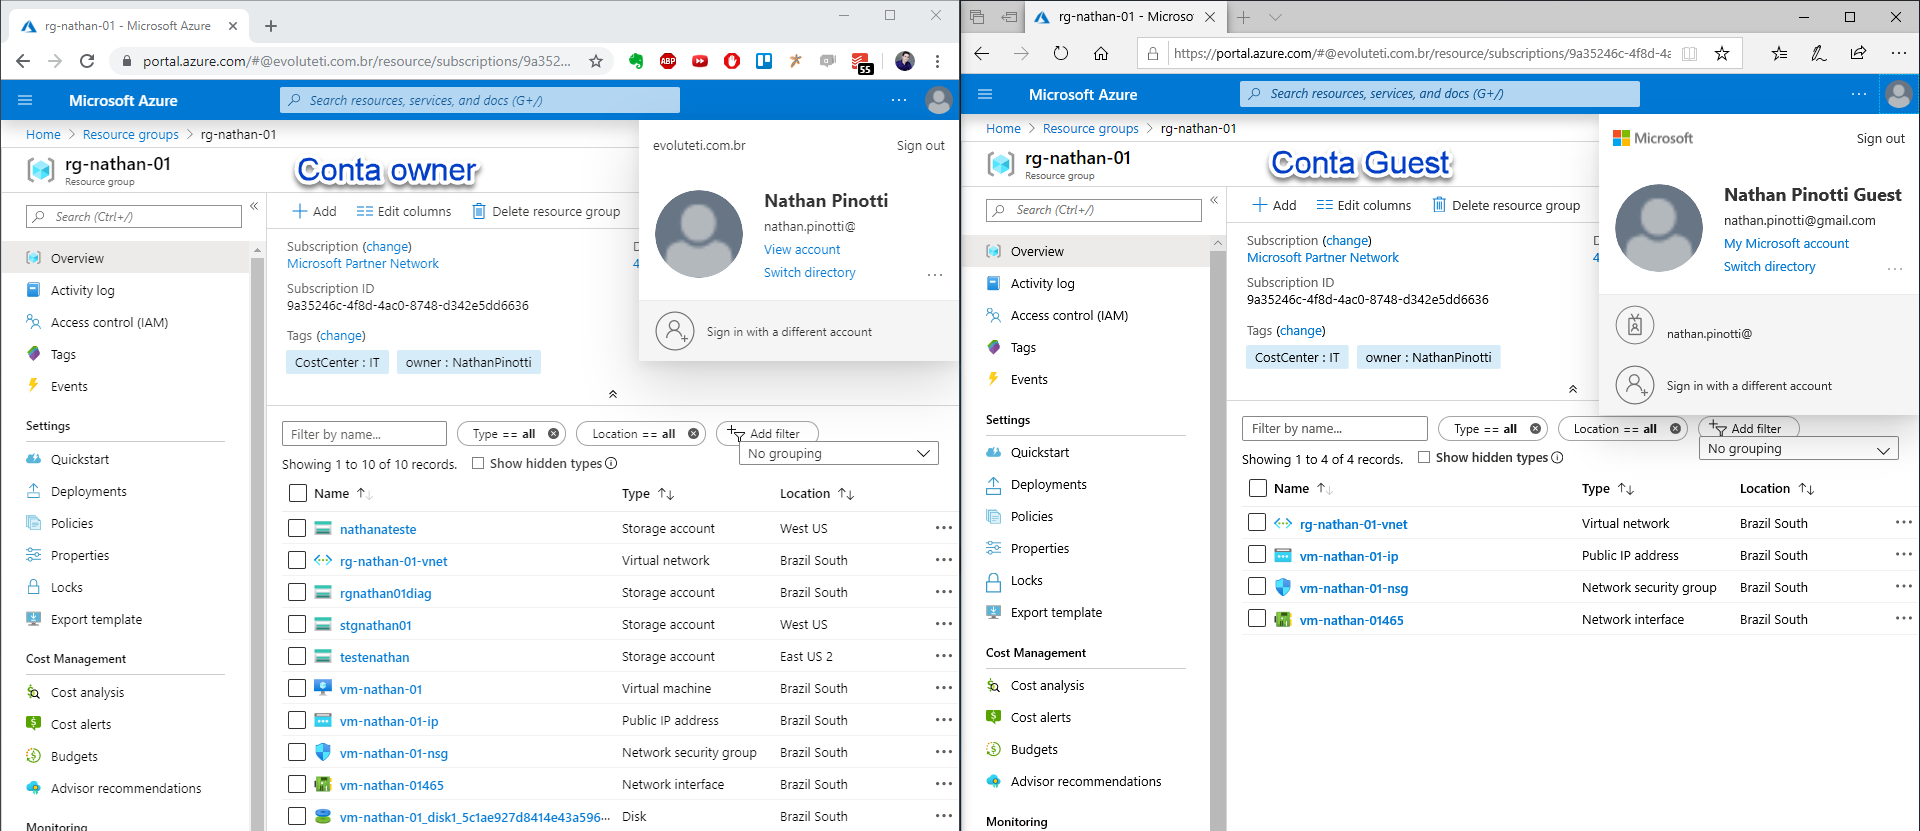Toggle Show hidden types in right window
This screenshot has height=831, width=1920.
pyautogui.click(x=1424, y=457)
